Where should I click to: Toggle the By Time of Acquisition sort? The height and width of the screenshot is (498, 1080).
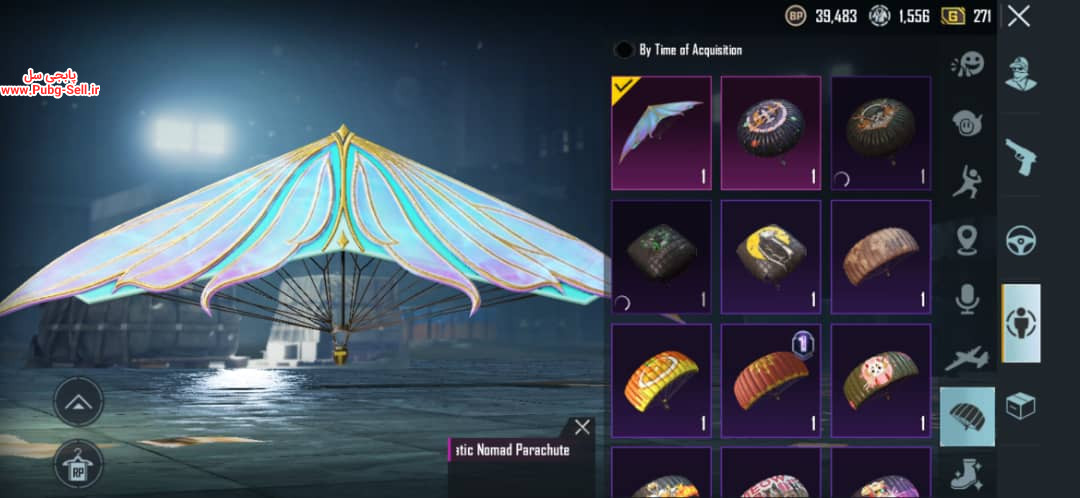click(678, 50)
